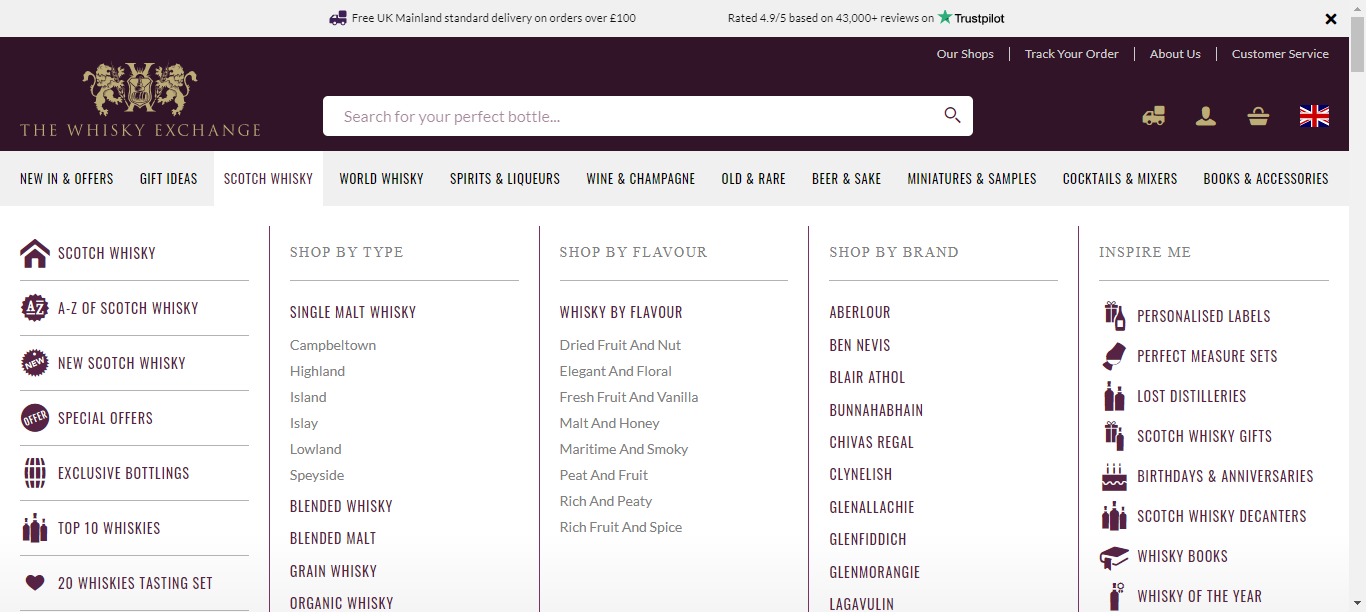Open the Spirits & Liqueurs menu
Viewport: 1366px width, 612px height.
tap(505, 179)
